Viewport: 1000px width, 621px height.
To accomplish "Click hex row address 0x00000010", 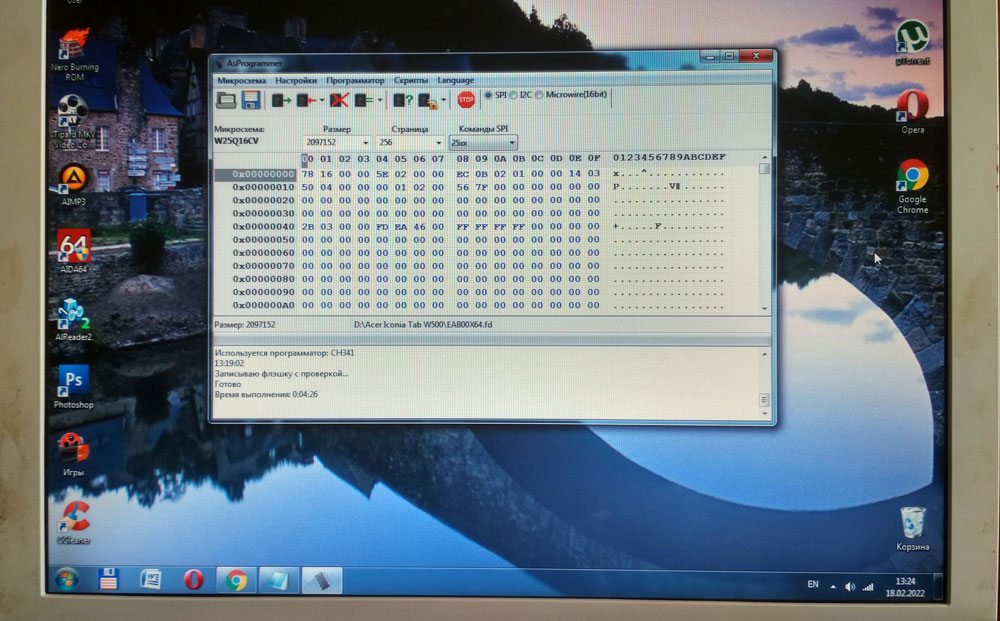I will [x=263, y=187].
